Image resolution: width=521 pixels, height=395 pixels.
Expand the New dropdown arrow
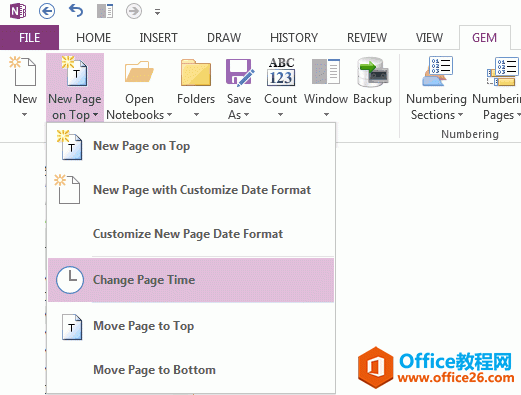pyautogui.click(x=24, y=115)
